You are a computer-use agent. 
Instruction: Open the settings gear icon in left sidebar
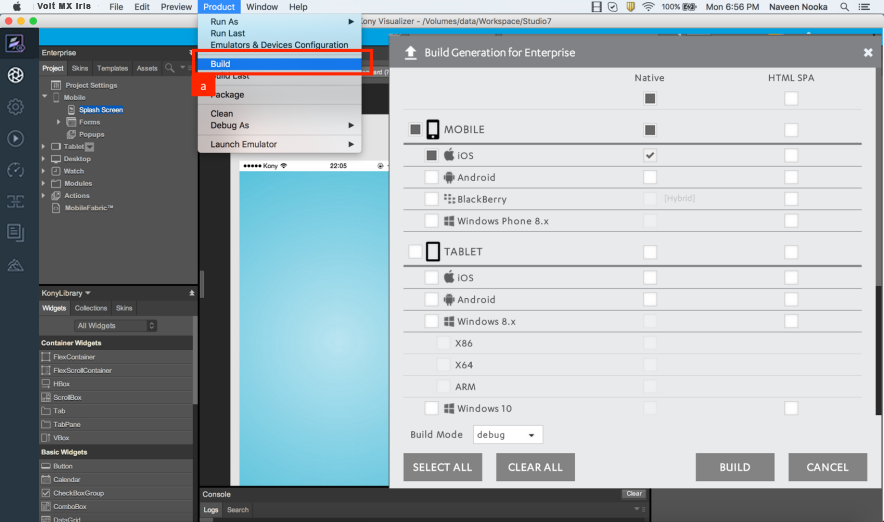click(x=15, y=107)
